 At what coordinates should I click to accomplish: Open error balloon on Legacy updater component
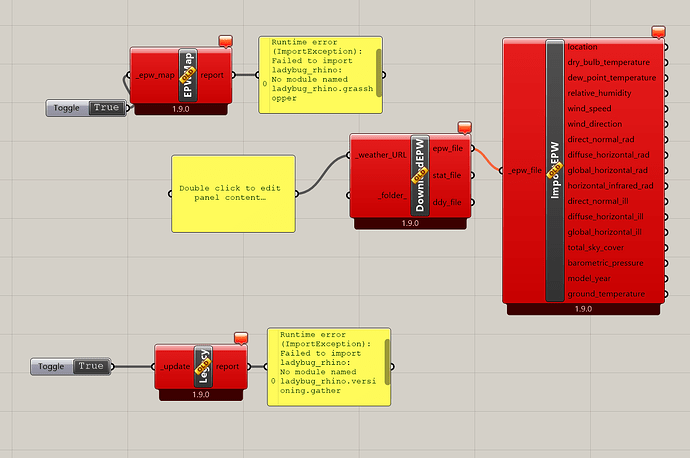tap(239, 337)
